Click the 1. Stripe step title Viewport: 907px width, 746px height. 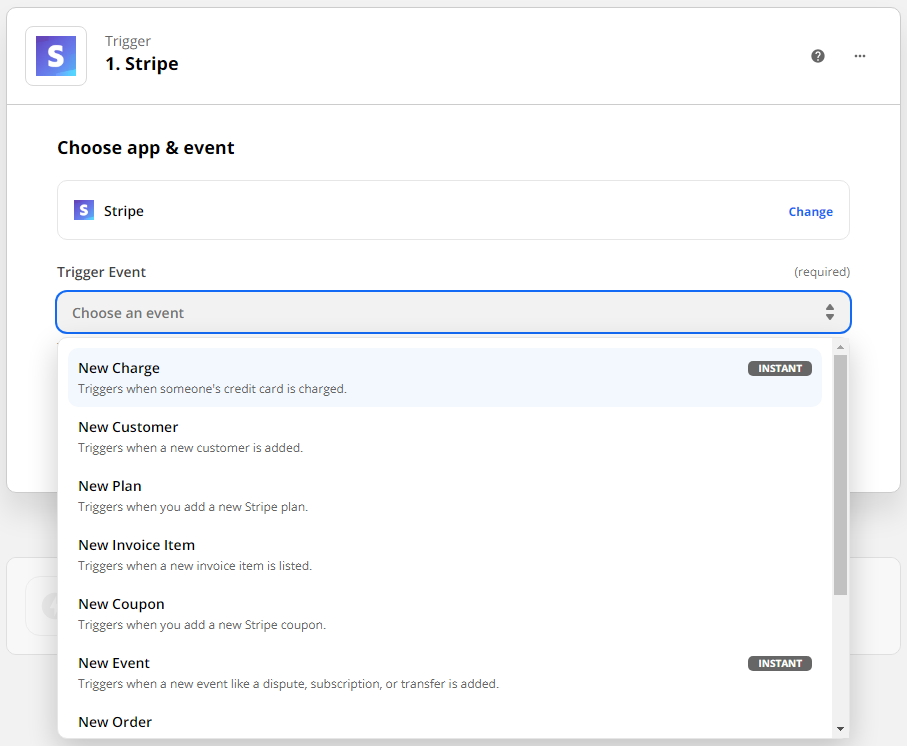point(141,63)
